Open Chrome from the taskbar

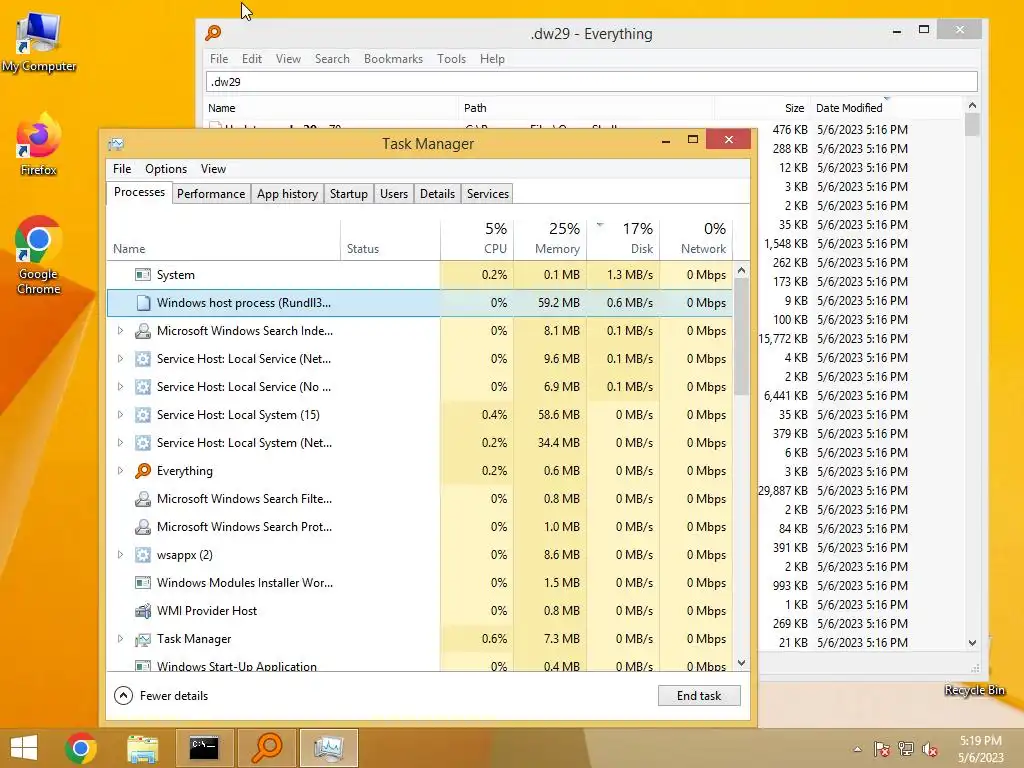(81, 748)
